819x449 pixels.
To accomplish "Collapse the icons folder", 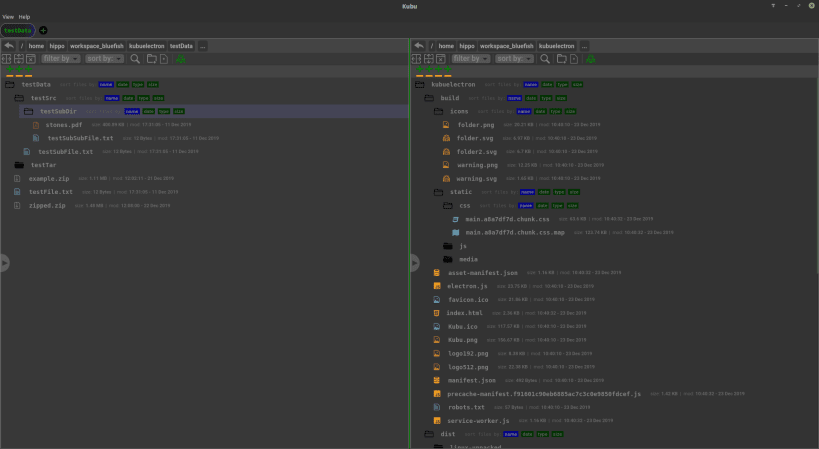I will point(439,111).
